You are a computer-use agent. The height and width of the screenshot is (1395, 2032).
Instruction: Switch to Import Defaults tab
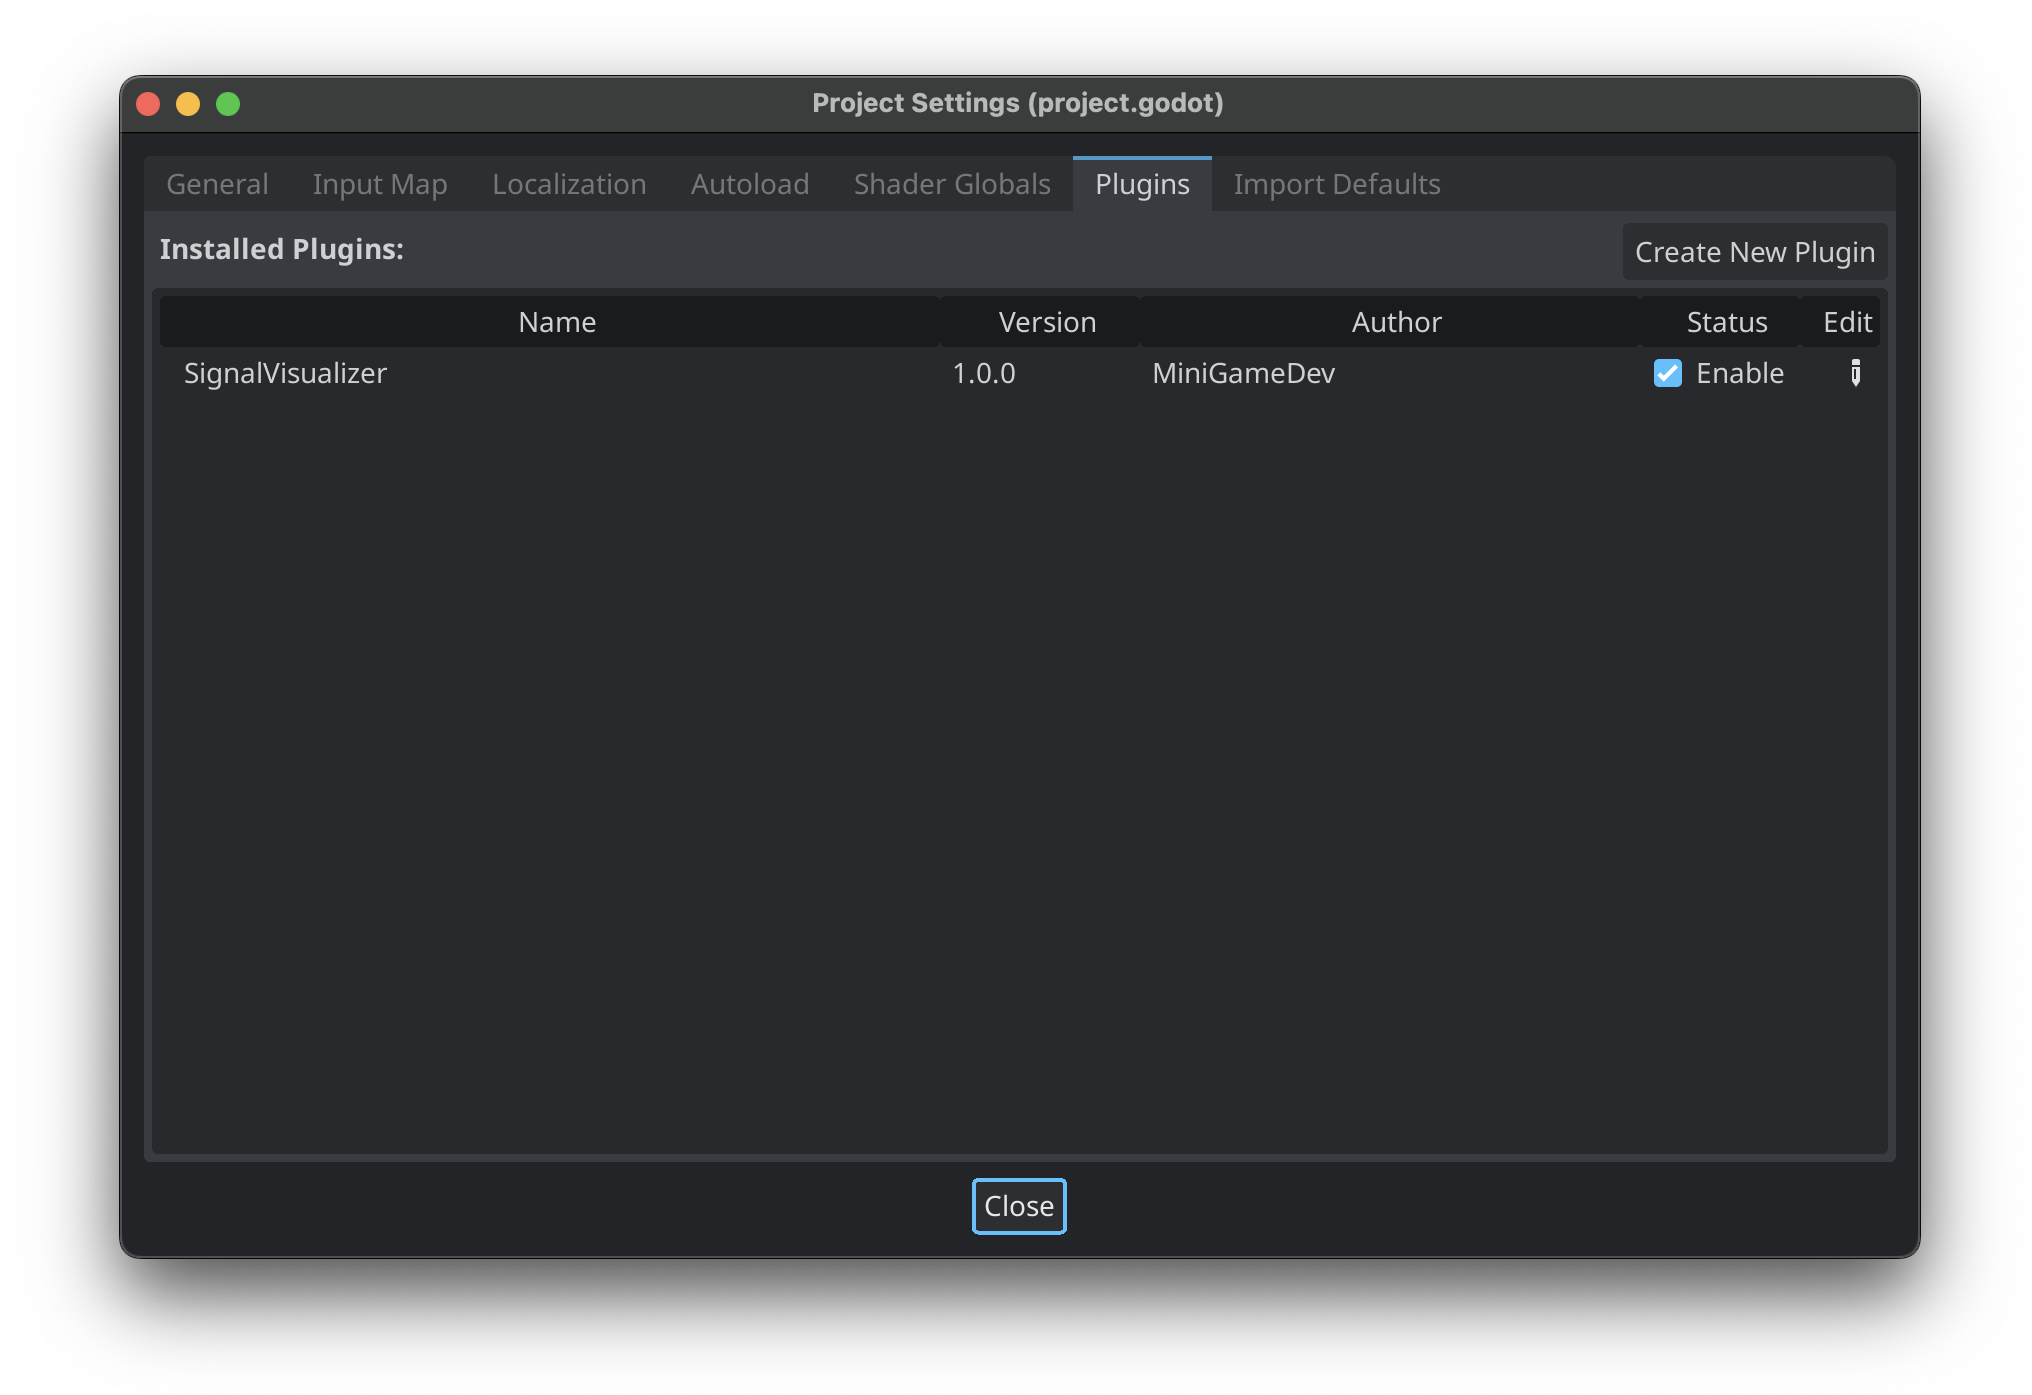pyautogui.click(x=1337, y=184)
